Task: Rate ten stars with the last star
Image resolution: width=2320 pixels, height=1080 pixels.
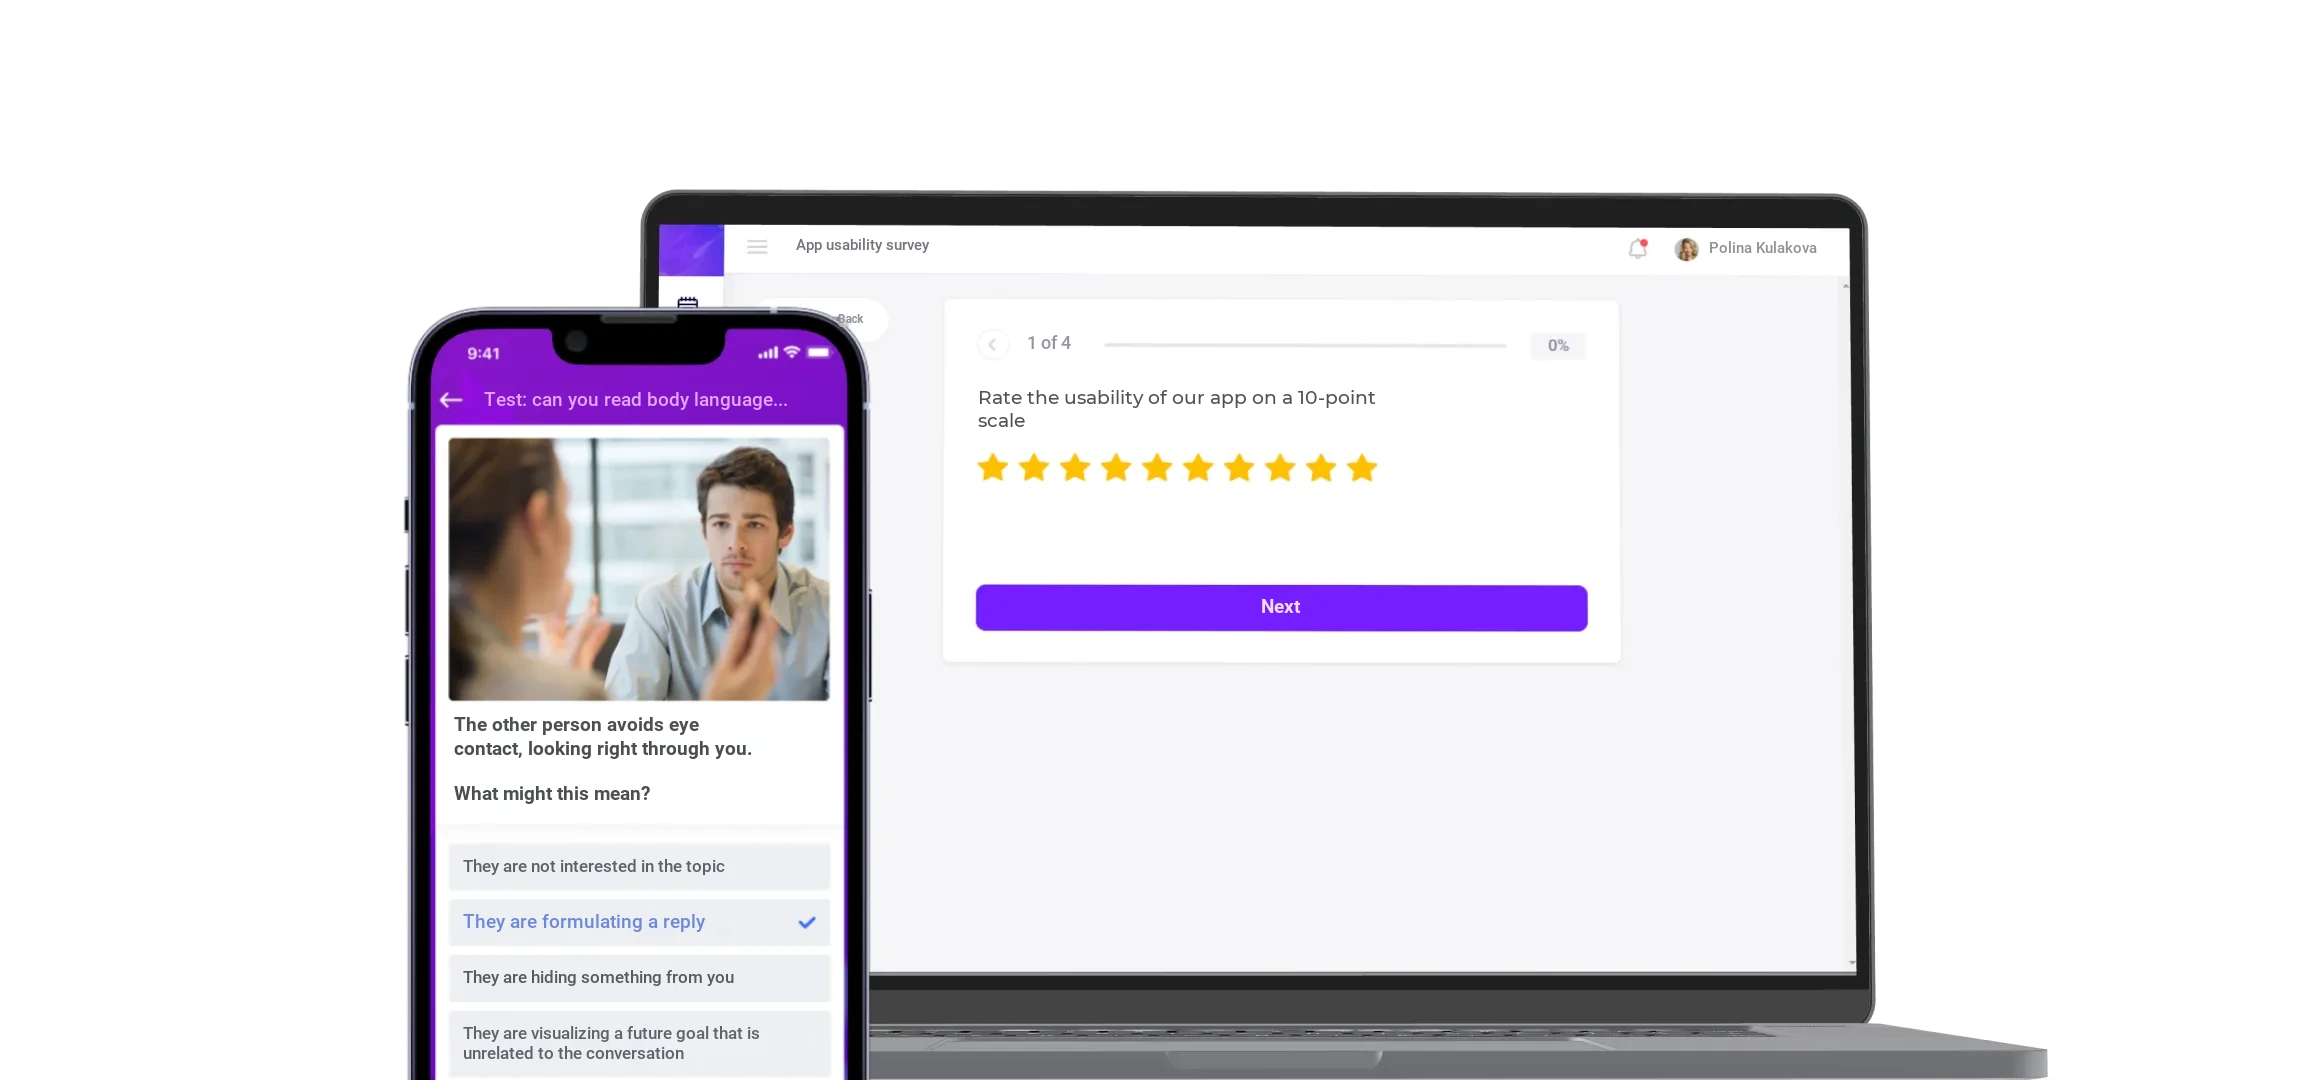Action: pos(1362,467)
